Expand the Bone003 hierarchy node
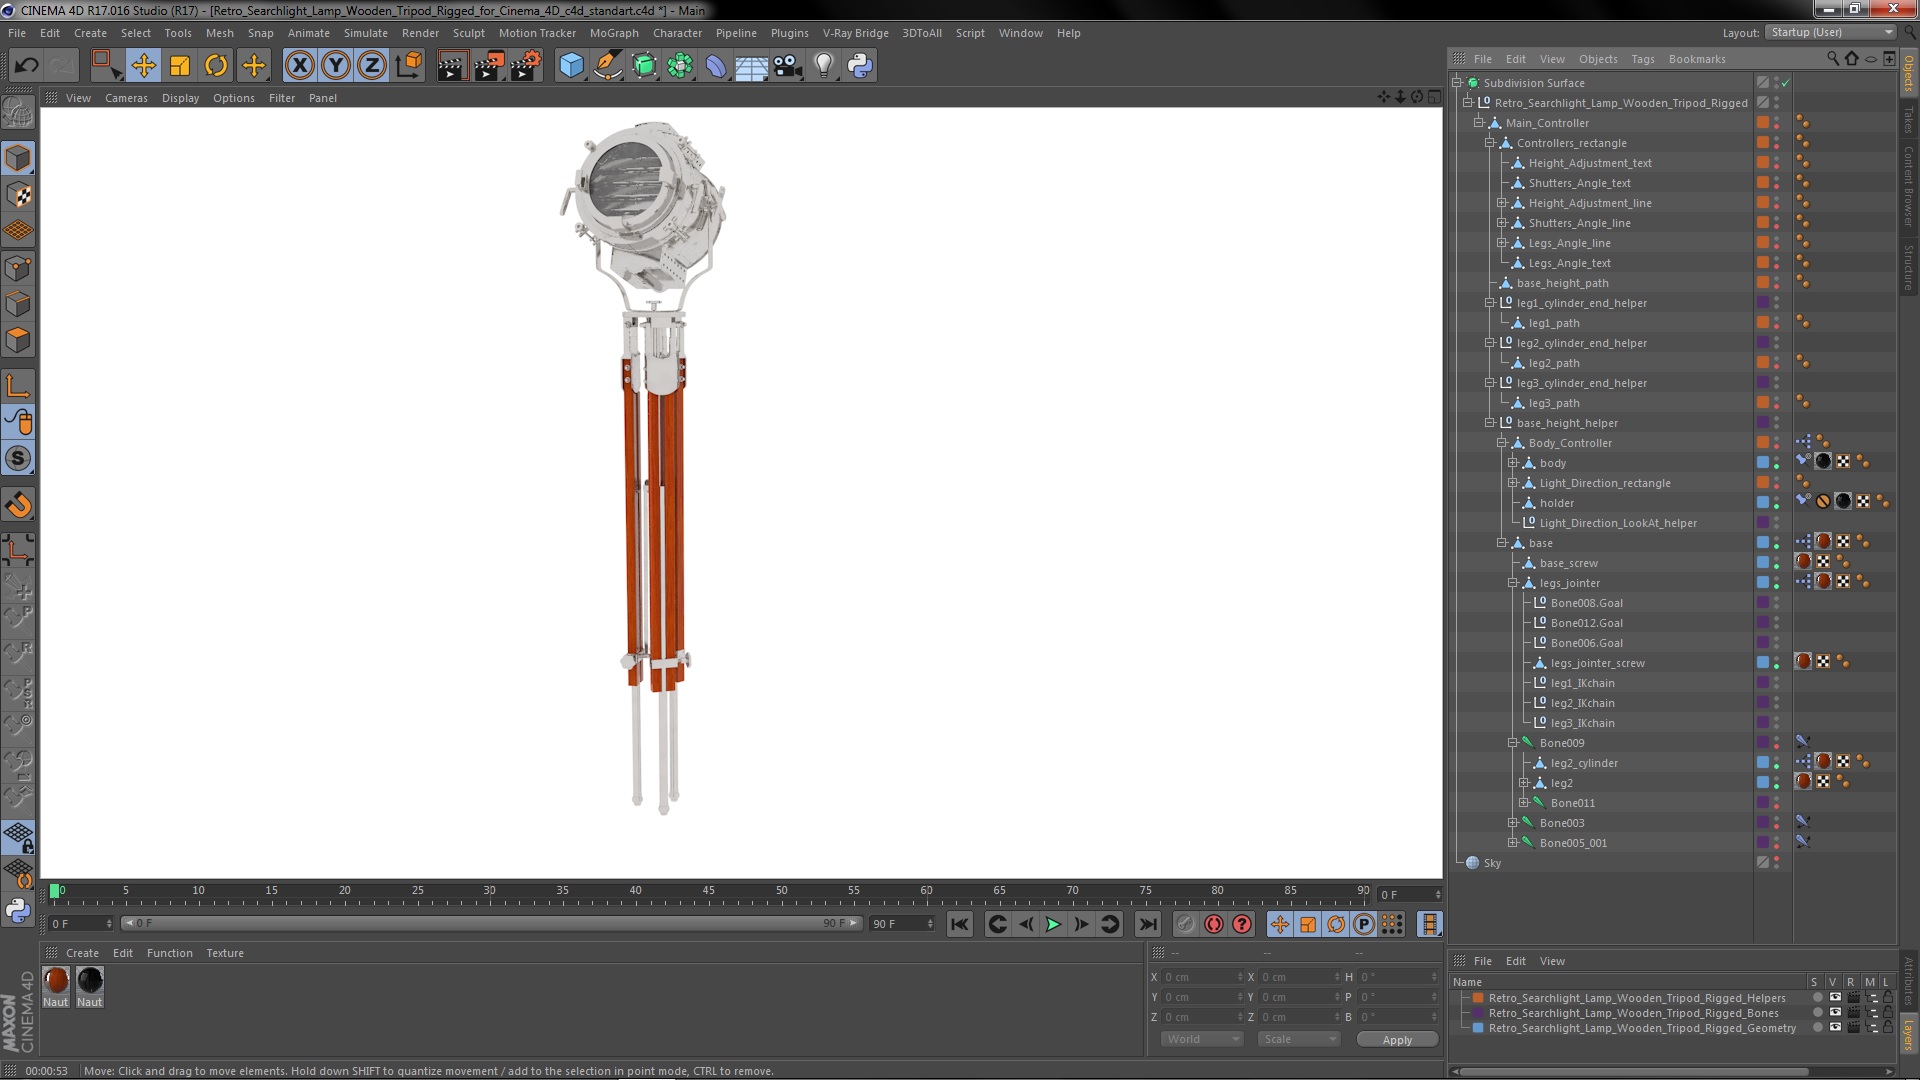1920x1080 pixels. 1513,823
